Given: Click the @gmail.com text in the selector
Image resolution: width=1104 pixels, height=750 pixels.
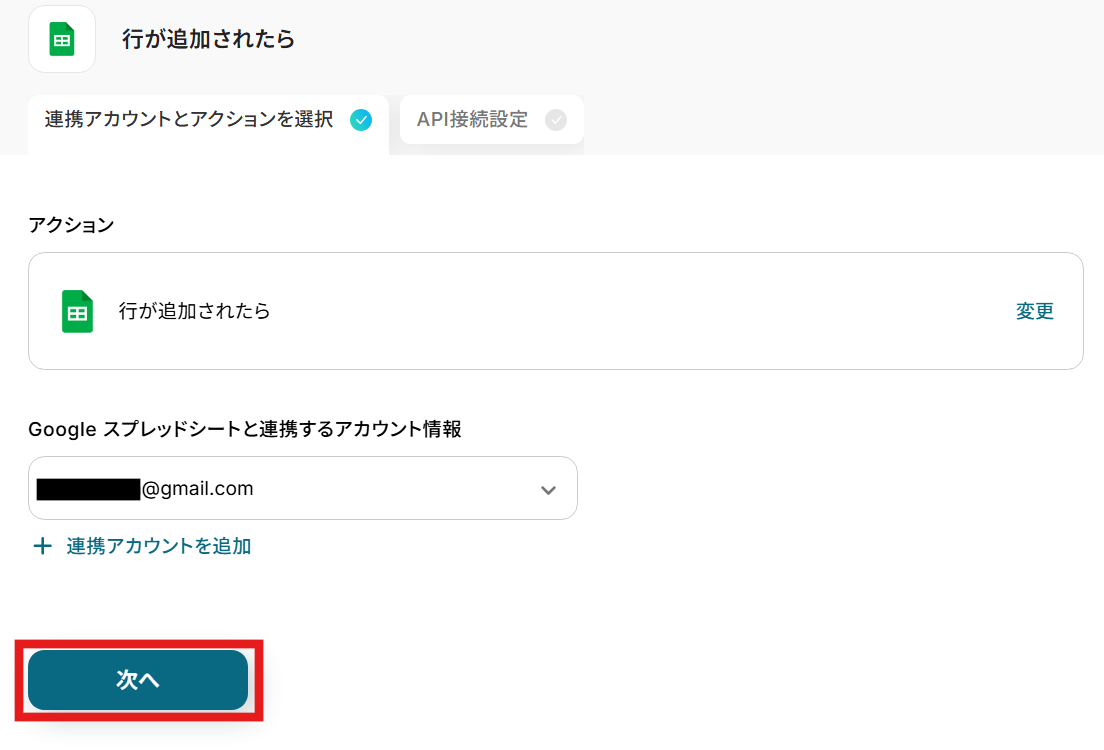Looking at the screenshot, I should click(197, 489).
